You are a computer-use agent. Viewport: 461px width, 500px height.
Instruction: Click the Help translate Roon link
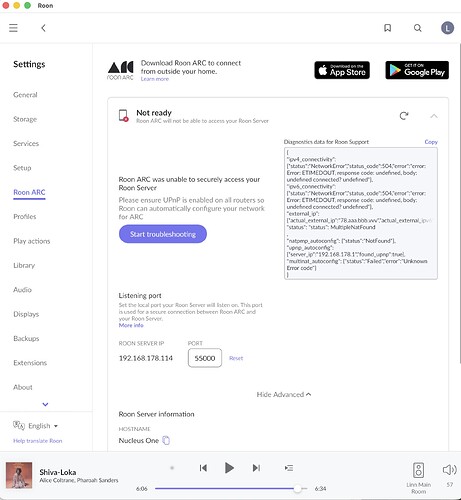38,441
